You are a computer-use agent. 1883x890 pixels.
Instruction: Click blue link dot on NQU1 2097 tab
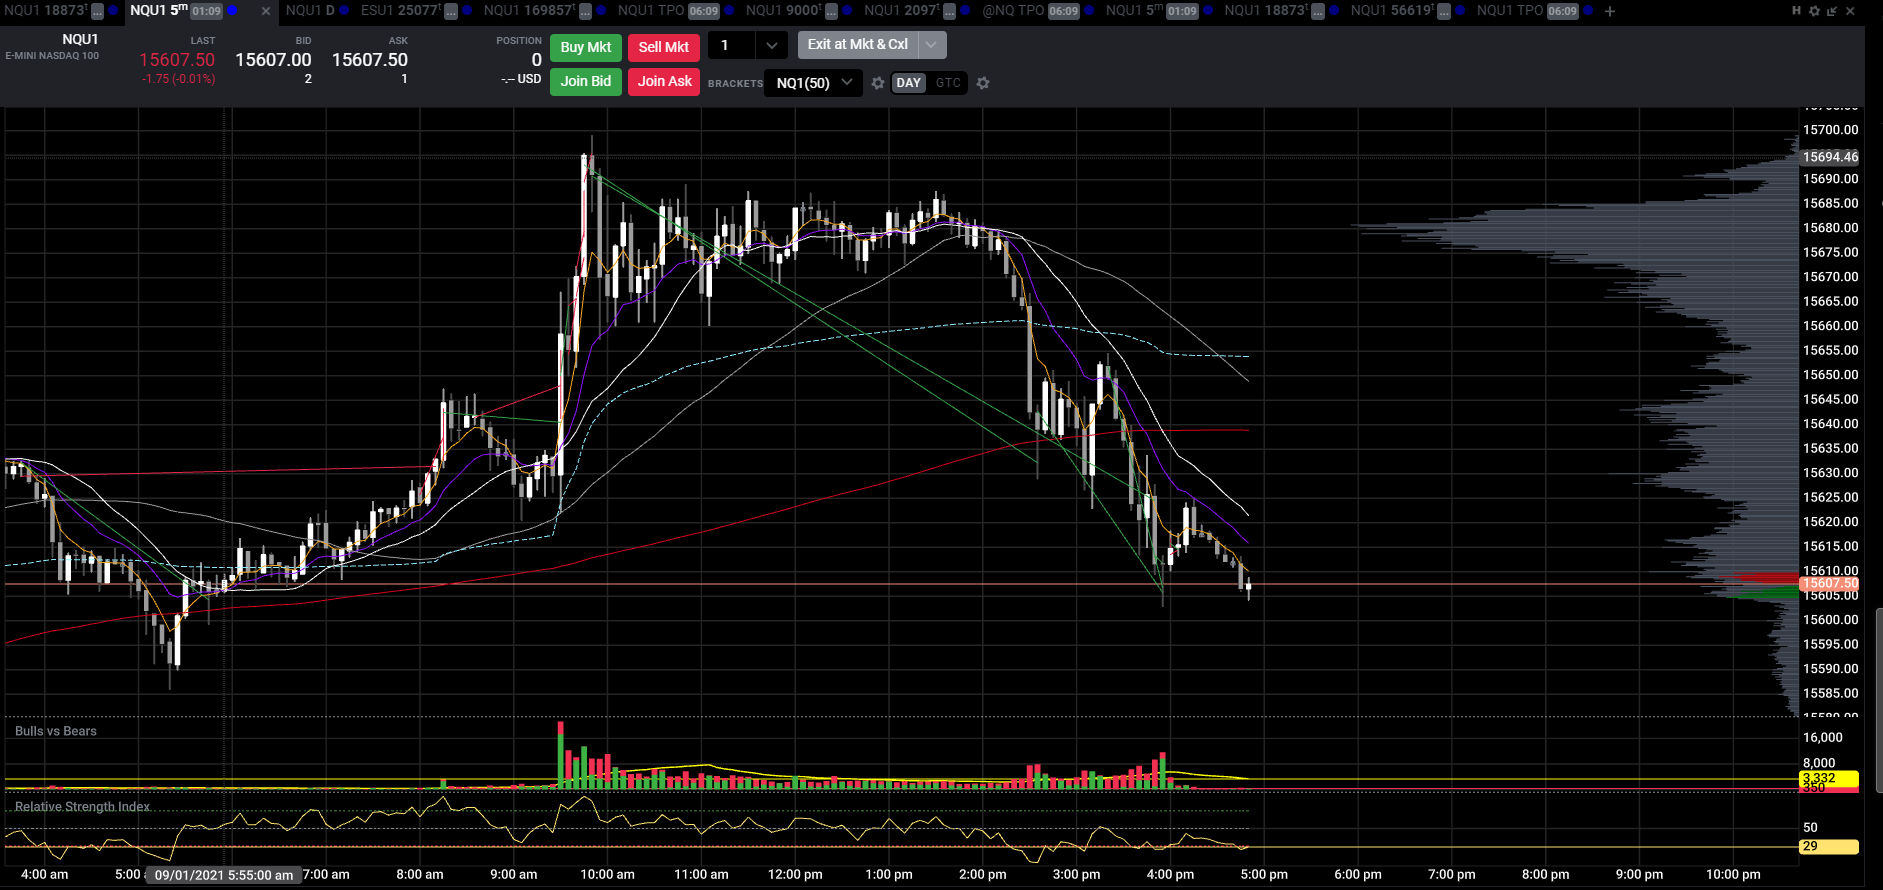(965, 11)
